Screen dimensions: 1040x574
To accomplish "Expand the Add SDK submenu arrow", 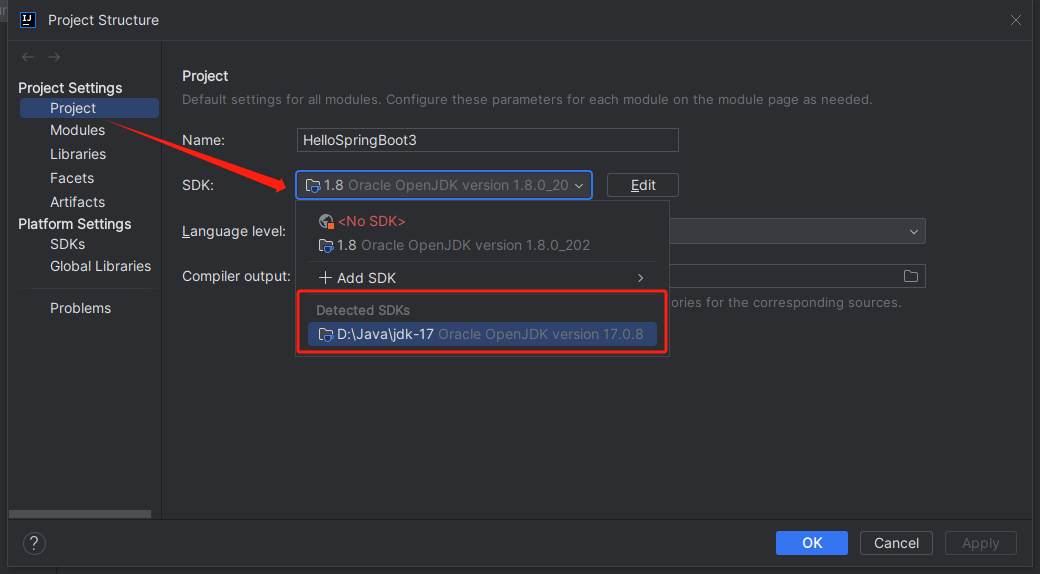I will coord(640,277).
